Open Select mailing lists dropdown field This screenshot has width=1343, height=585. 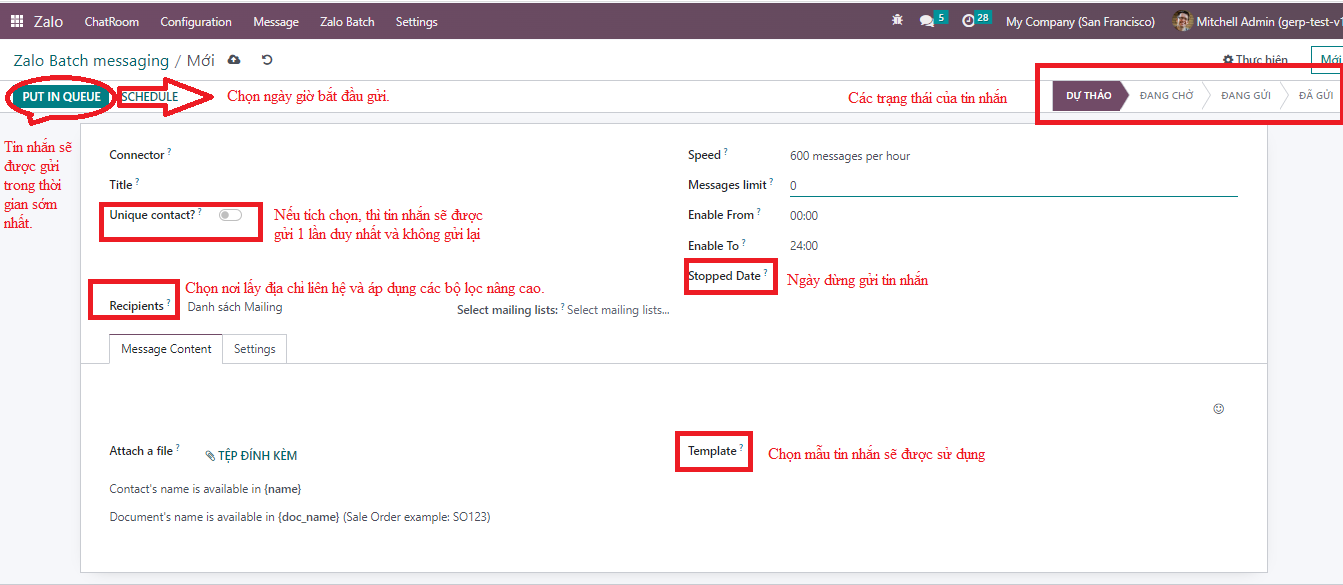point(618,310)
